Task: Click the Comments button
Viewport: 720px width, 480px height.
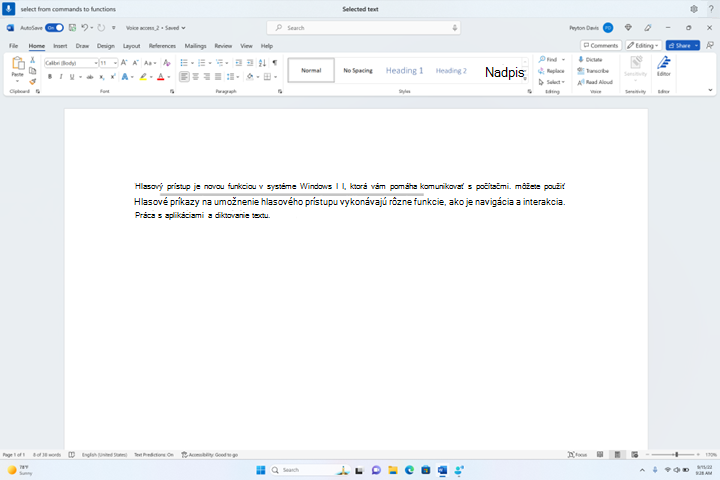Action: [x=601, y=45]
